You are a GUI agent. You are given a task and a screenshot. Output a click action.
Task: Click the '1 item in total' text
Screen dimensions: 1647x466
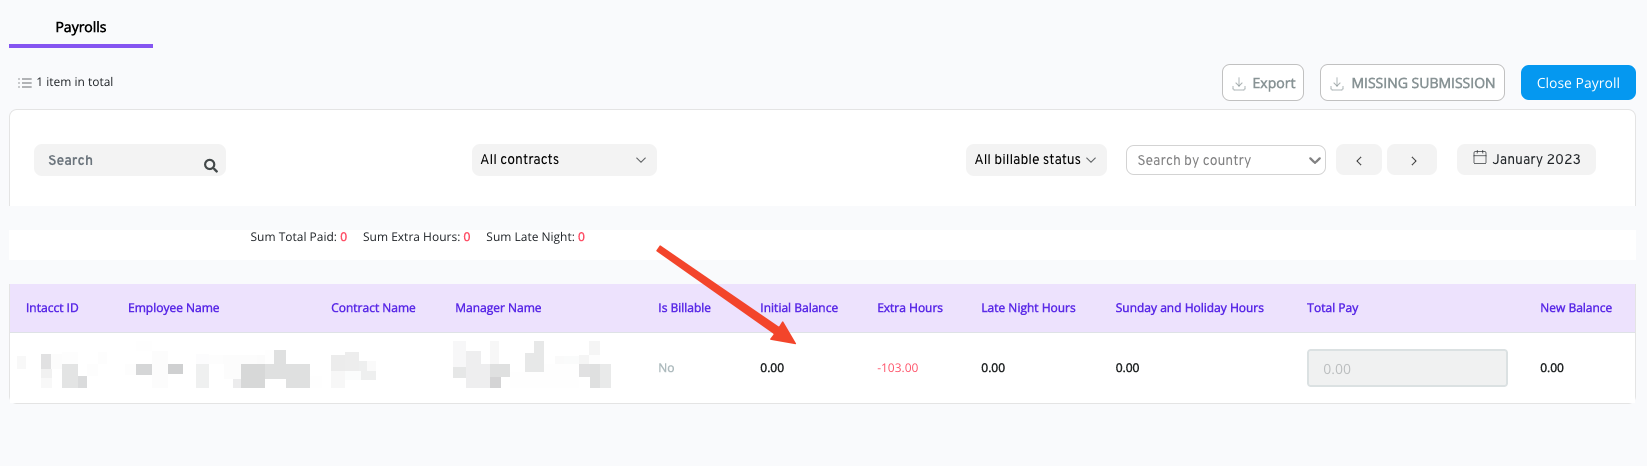[x=74, y=82]
